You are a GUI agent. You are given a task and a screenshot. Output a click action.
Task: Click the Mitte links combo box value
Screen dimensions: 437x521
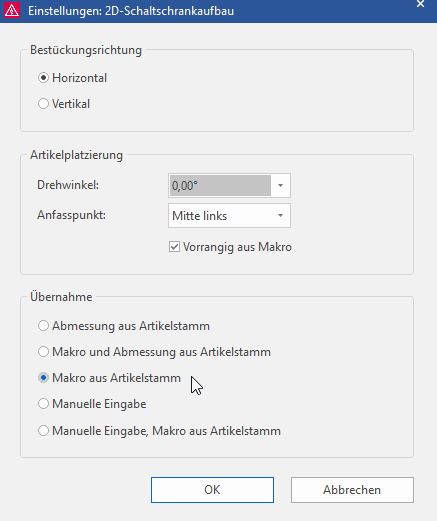point(229,216)
